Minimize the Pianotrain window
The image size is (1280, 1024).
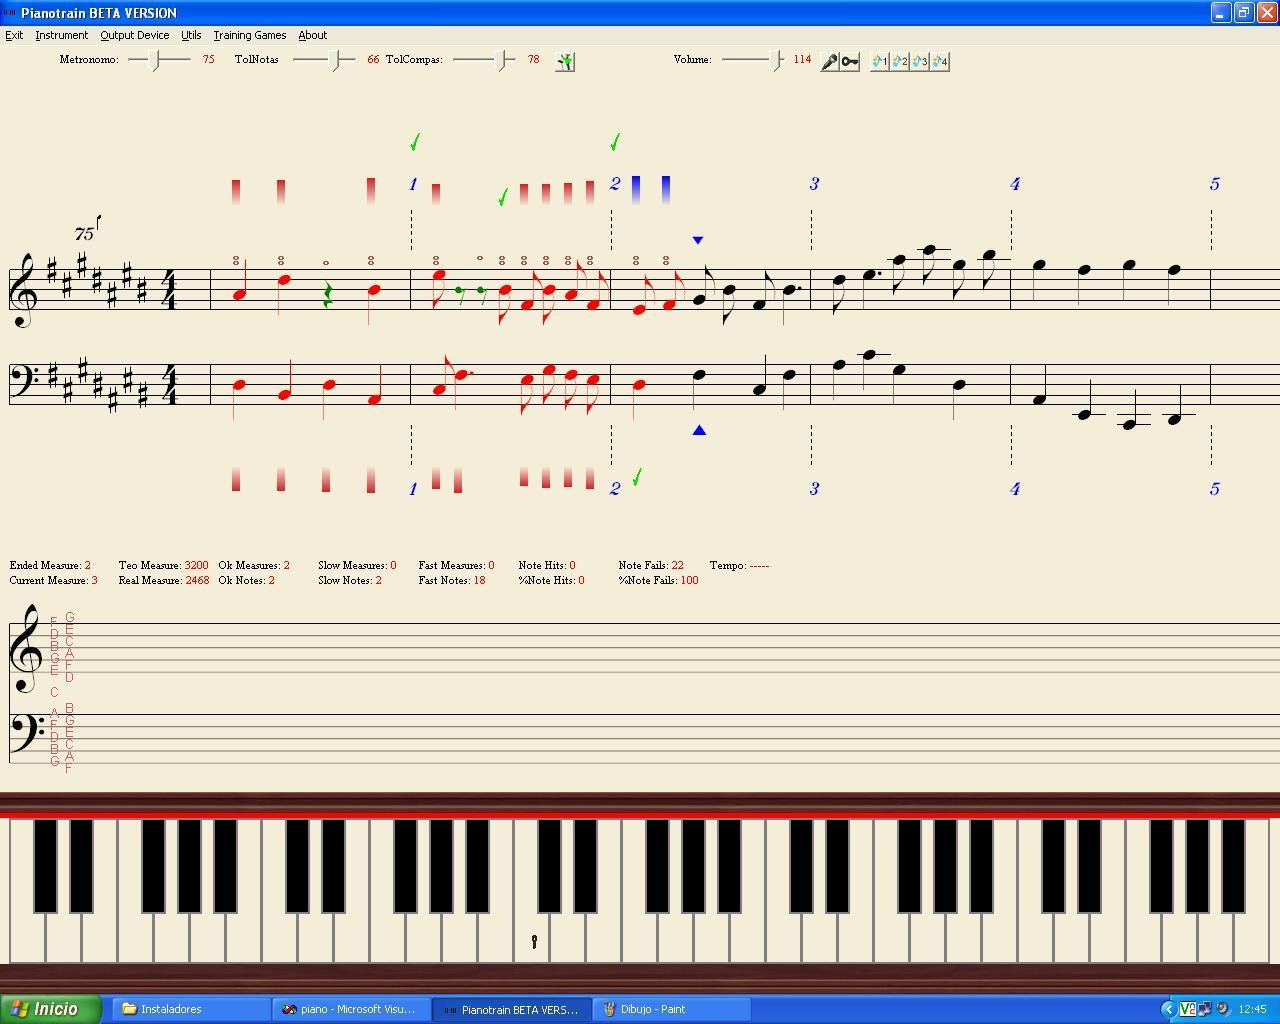pyautogui.click(x=1221, y=13)
